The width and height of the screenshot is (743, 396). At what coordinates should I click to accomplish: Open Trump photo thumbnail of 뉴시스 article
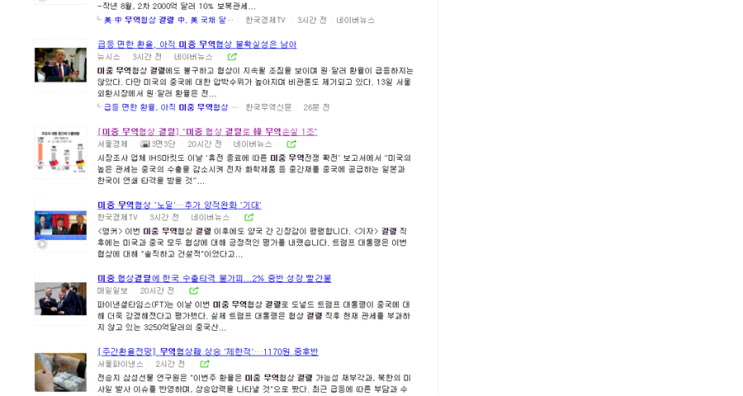click(x=61, y=65)
